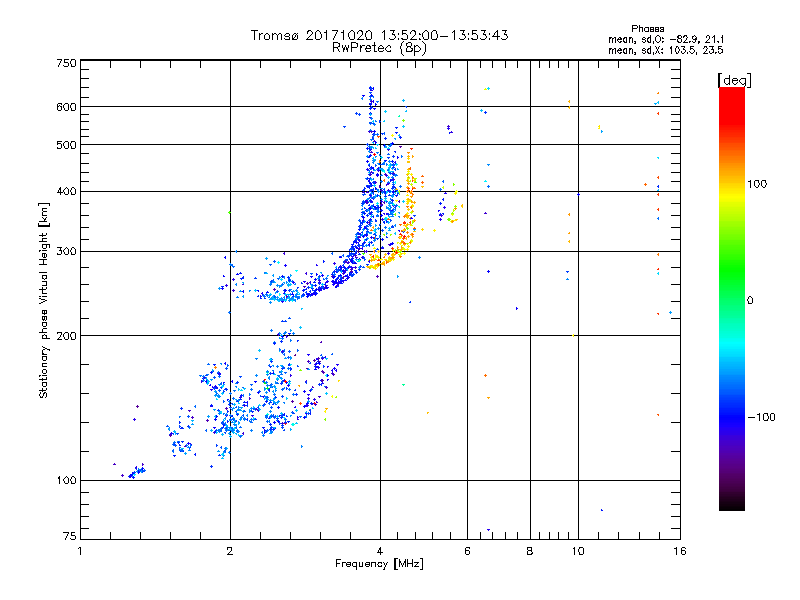Click the y-axis label '500'
Image resolution: width=800 pixels, height=600 pixels.
[66, 145]
